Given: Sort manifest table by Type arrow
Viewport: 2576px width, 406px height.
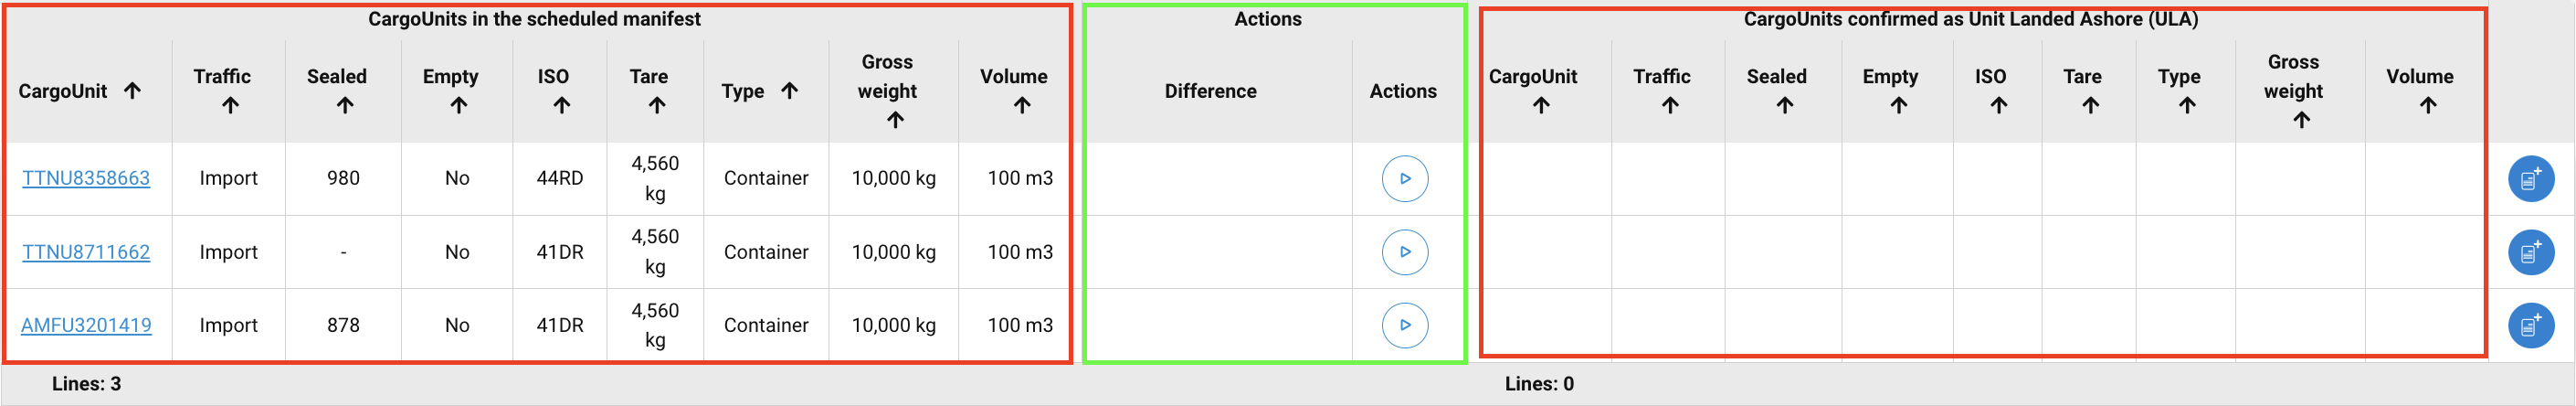Looking at the screenshot, I should pyautogui.click(x=789, y=91).
